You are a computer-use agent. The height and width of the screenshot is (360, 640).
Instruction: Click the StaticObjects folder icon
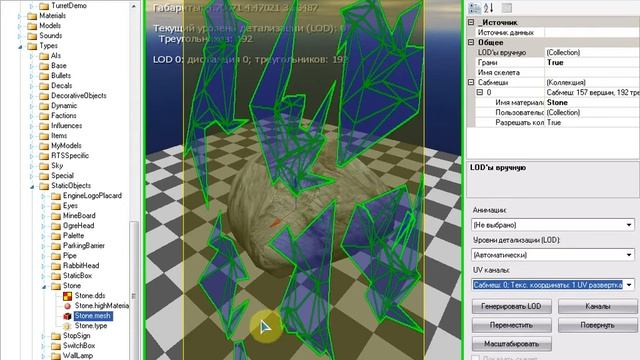pyautogui.click(x=44, y=186)
